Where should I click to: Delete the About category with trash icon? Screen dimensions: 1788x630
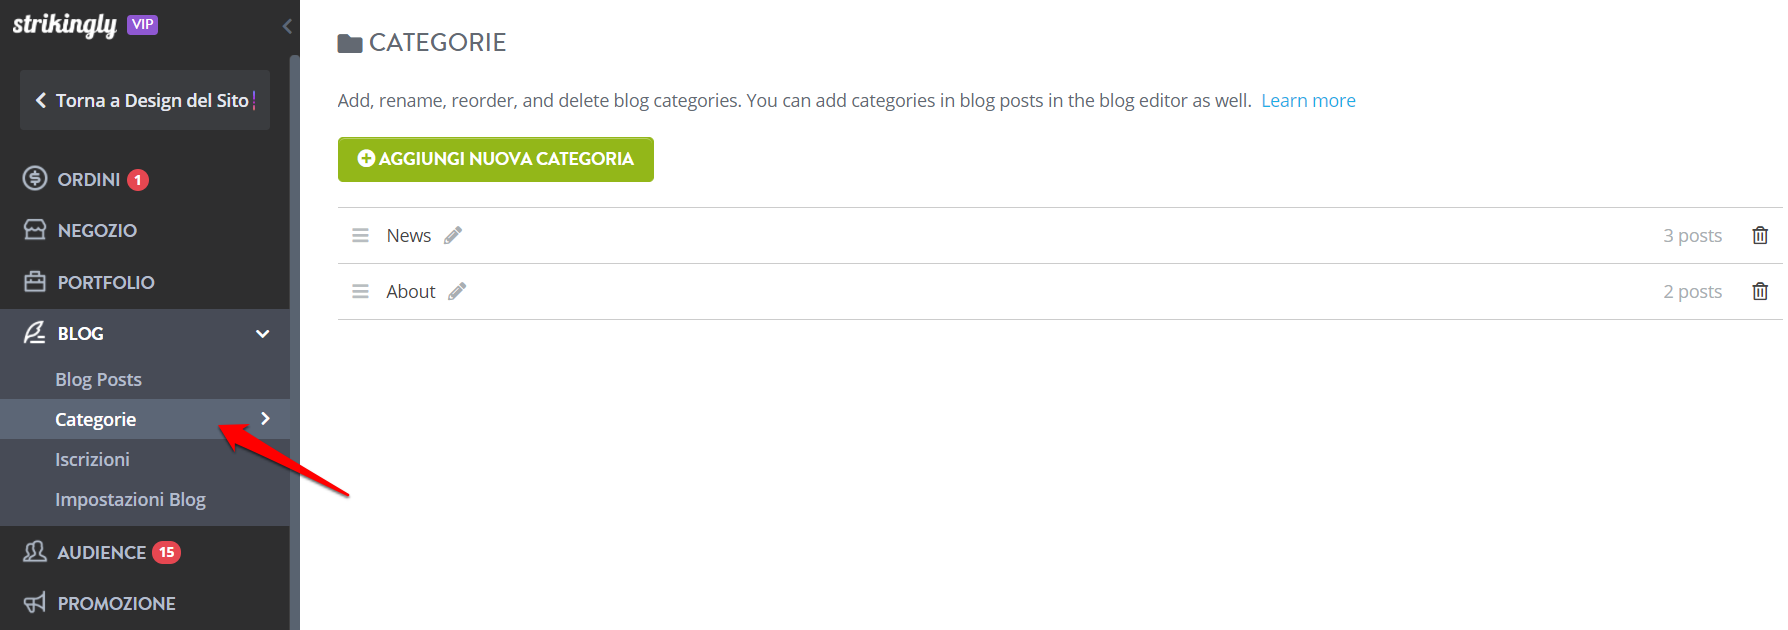pyautogui.click(x=1760, y=291)
